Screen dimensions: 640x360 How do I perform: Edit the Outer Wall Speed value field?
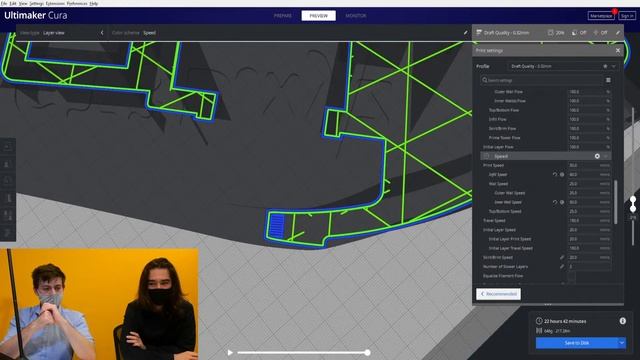click(589, 193)
